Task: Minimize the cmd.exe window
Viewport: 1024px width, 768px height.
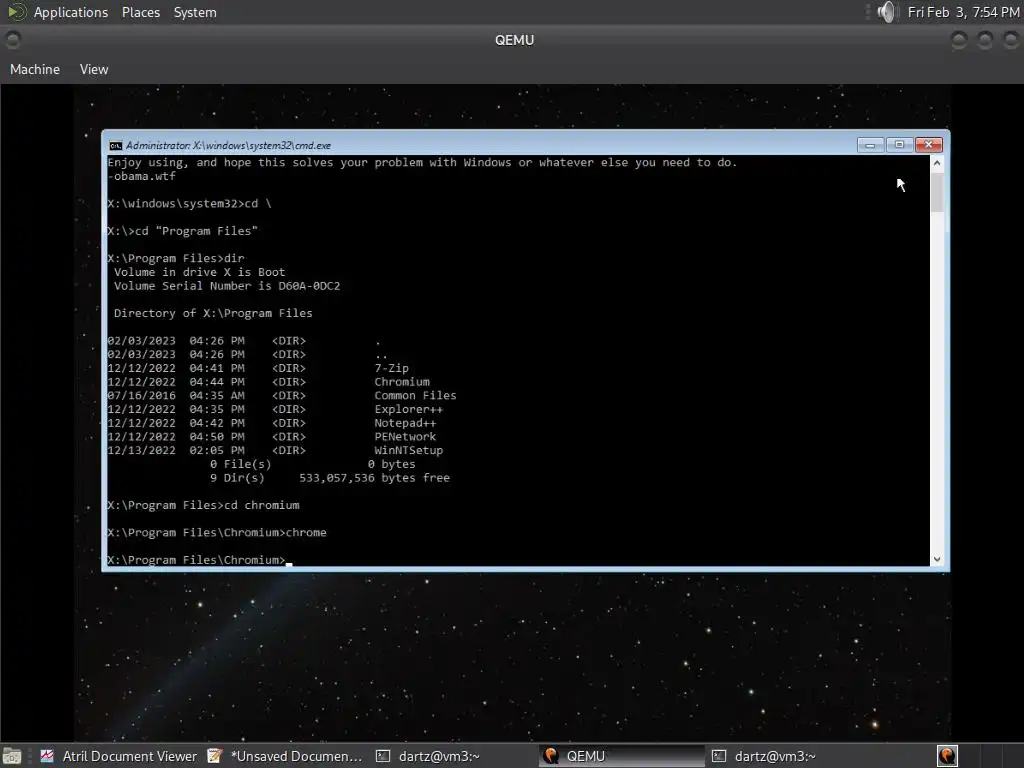Action: tap(871, 145)
